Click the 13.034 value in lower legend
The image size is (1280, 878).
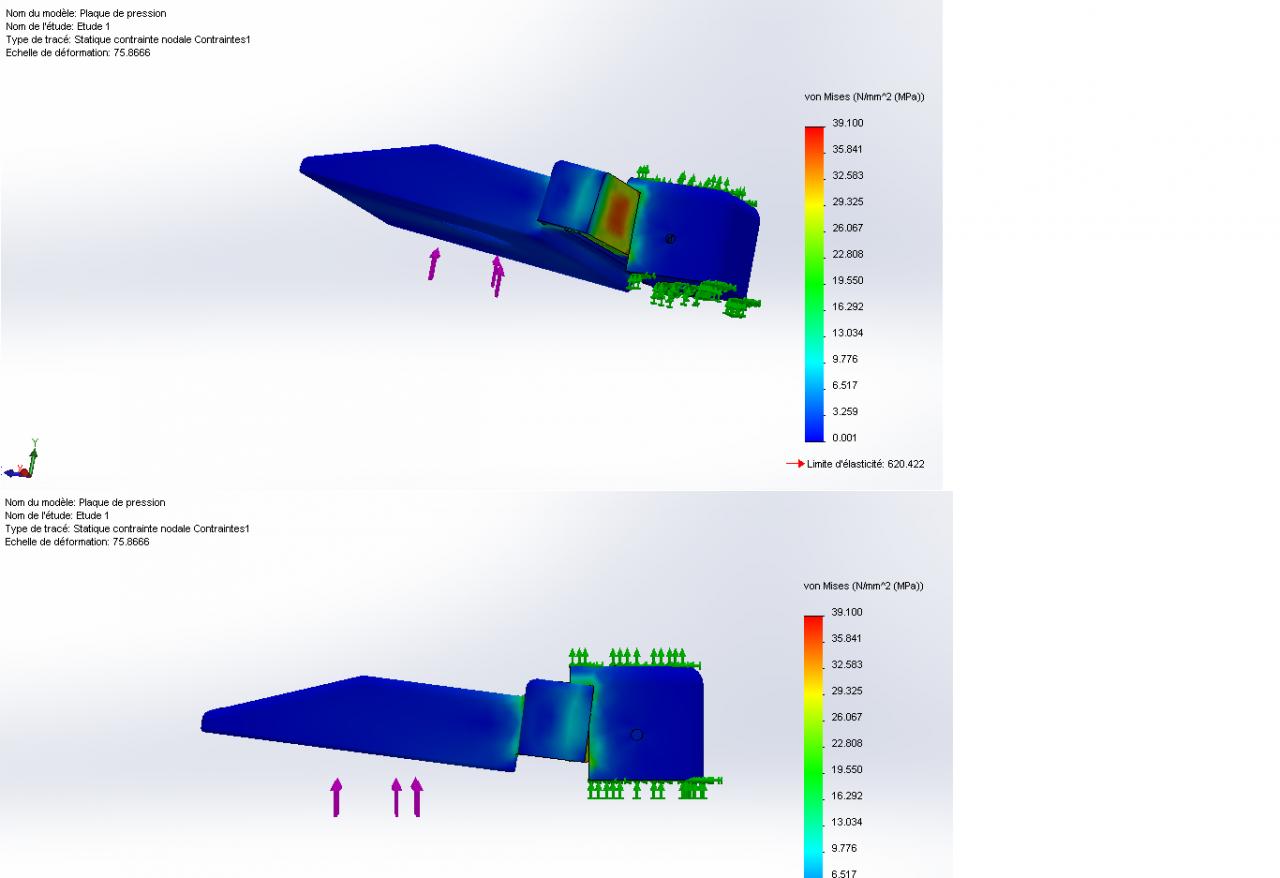[847, 822]
